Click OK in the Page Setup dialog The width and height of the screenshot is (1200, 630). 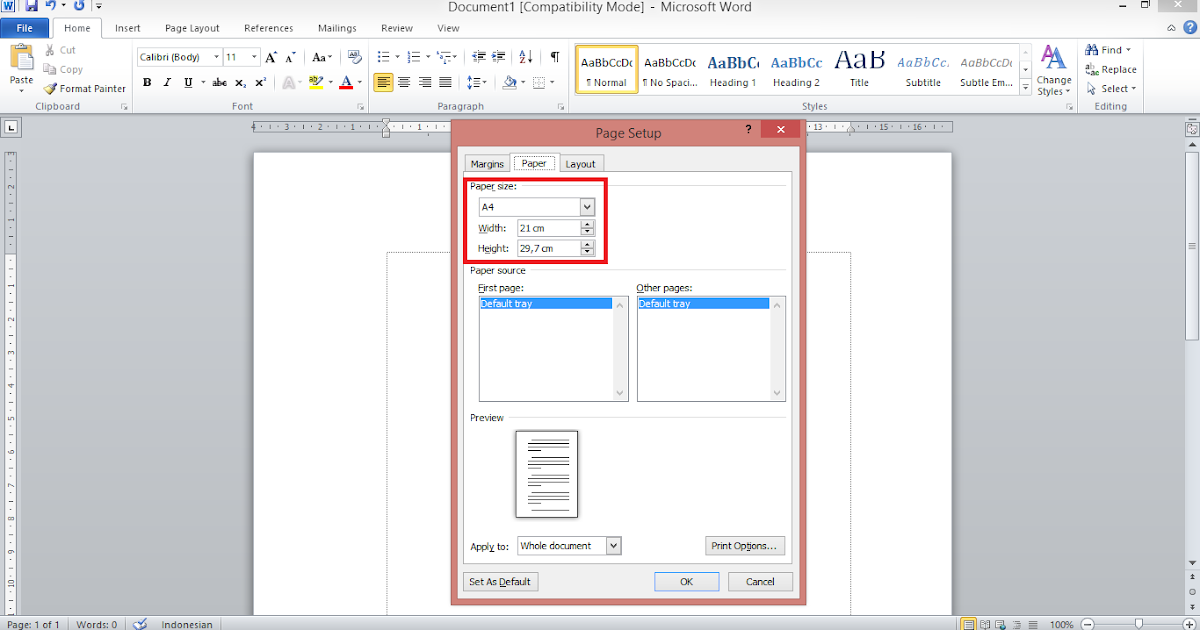(686, 581)
